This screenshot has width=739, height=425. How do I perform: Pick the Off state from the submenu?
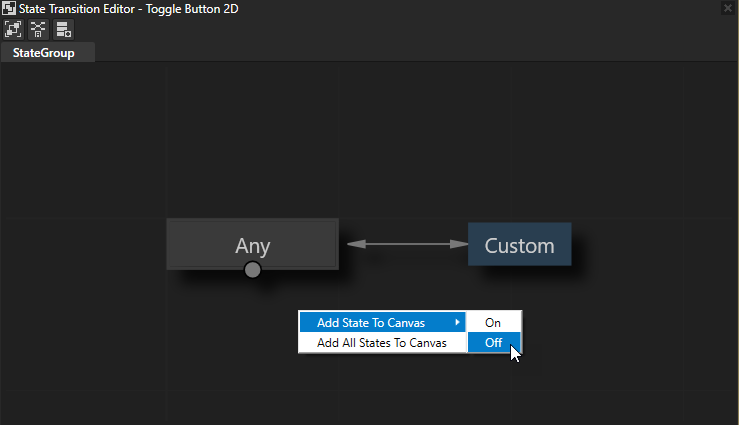pyautogui.click(x=493, y=343)
